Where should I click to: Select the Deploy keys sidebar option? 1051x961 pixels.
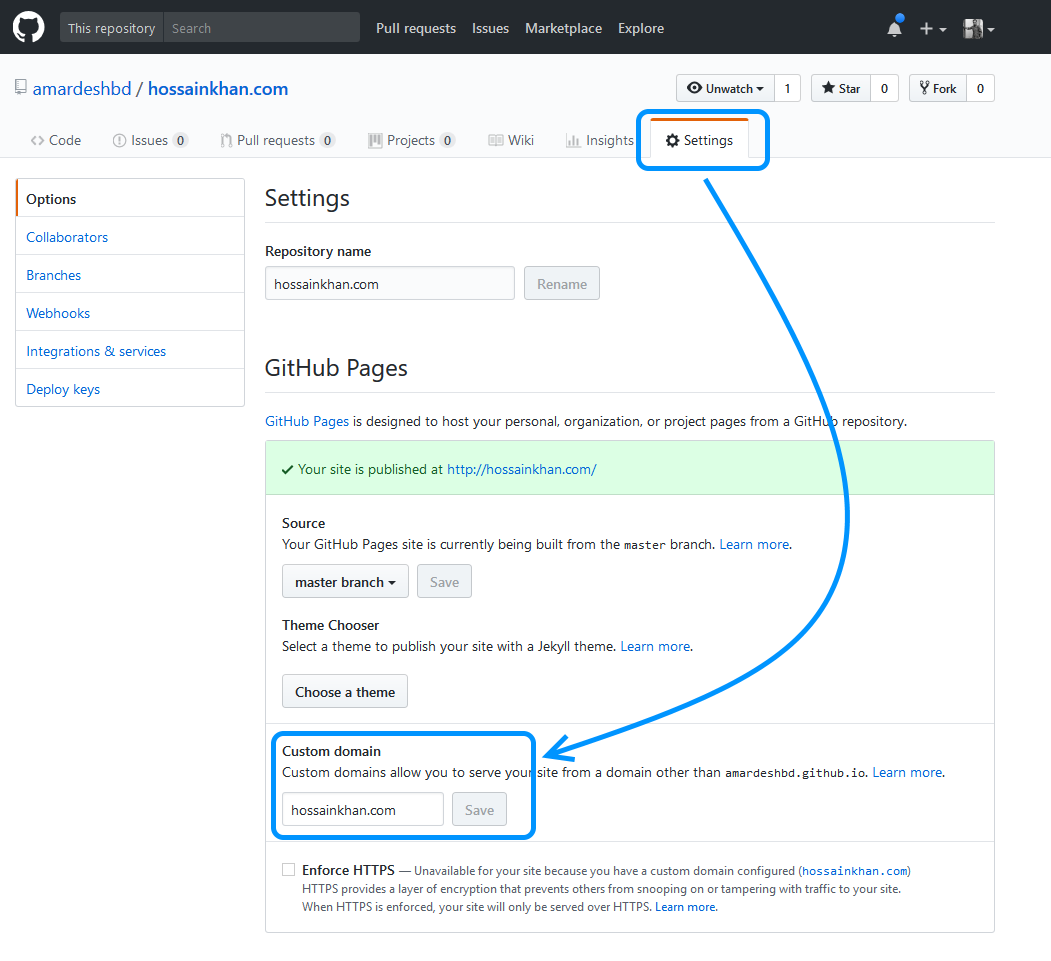coord(62,389)
